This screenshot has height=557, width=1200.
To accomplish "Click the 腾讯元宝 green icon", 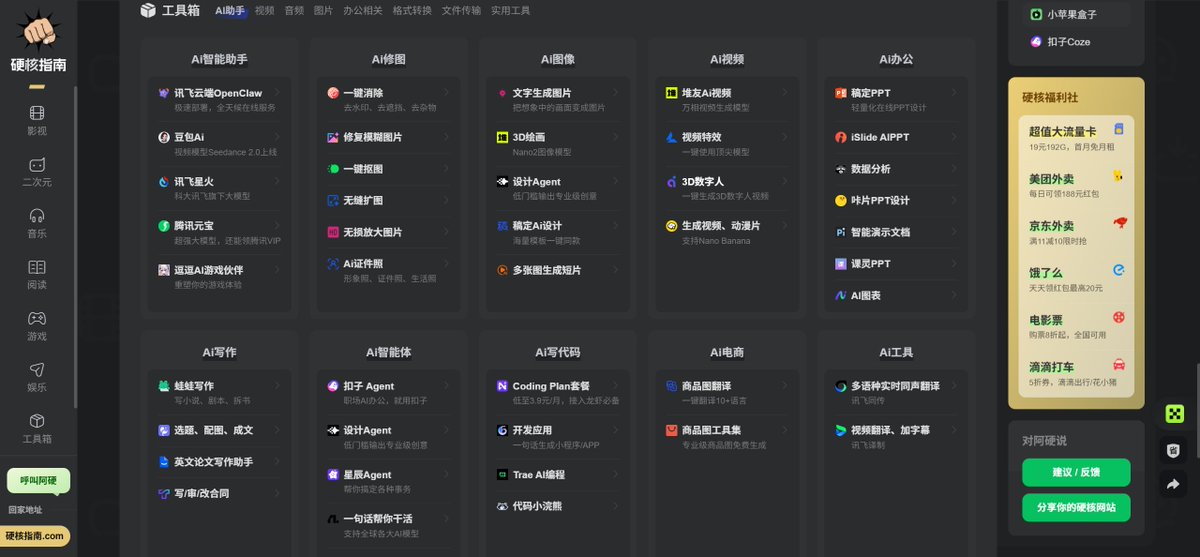I will (x=164, y=226).
